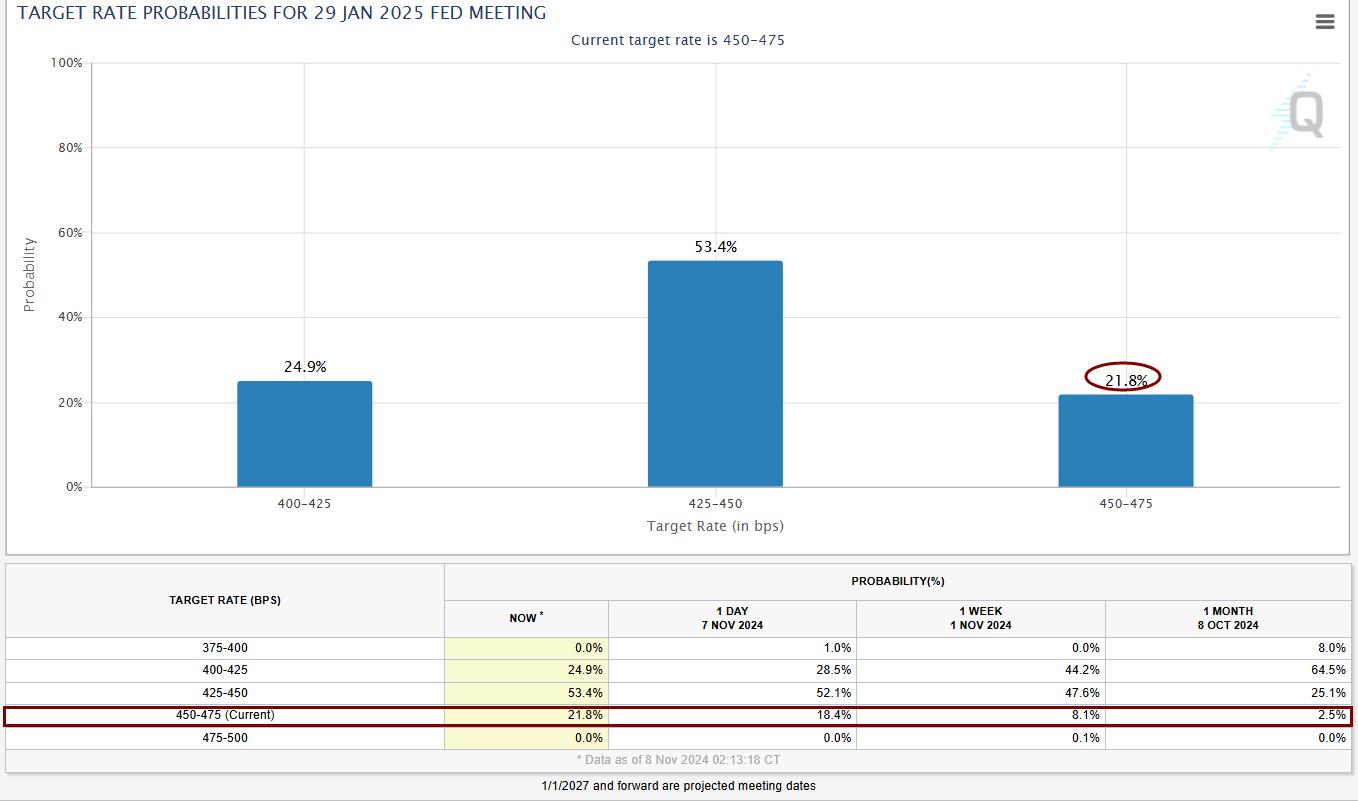
Task: Click the TARGET RATE (BPS) table header
Action: (225, 600)
